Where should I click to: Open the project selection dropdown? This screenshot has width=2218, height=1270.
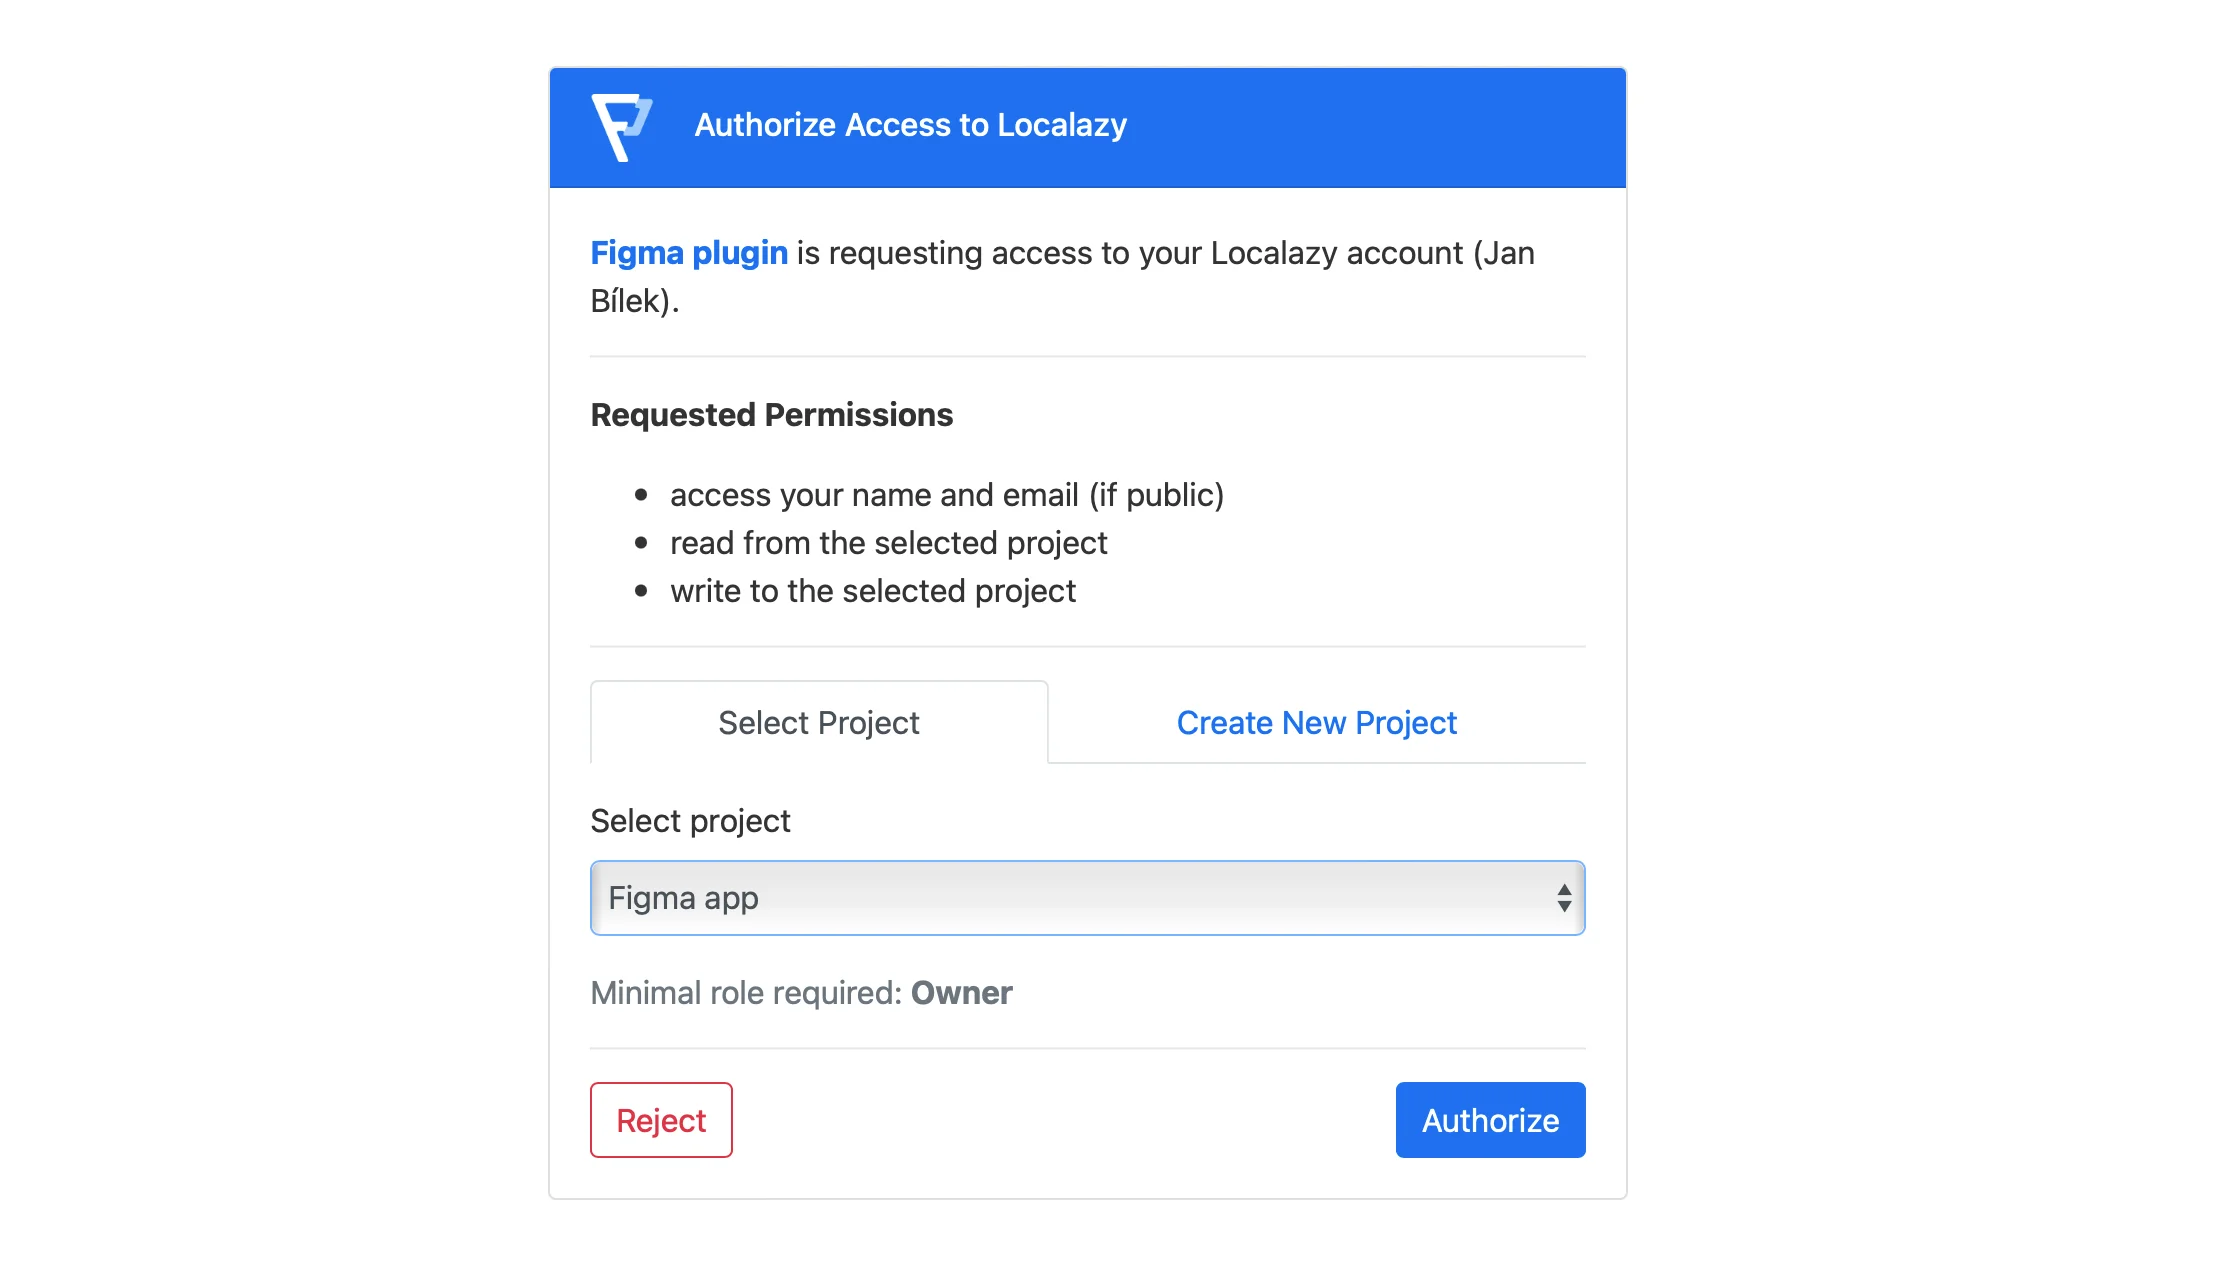(x=1086, y=897)
